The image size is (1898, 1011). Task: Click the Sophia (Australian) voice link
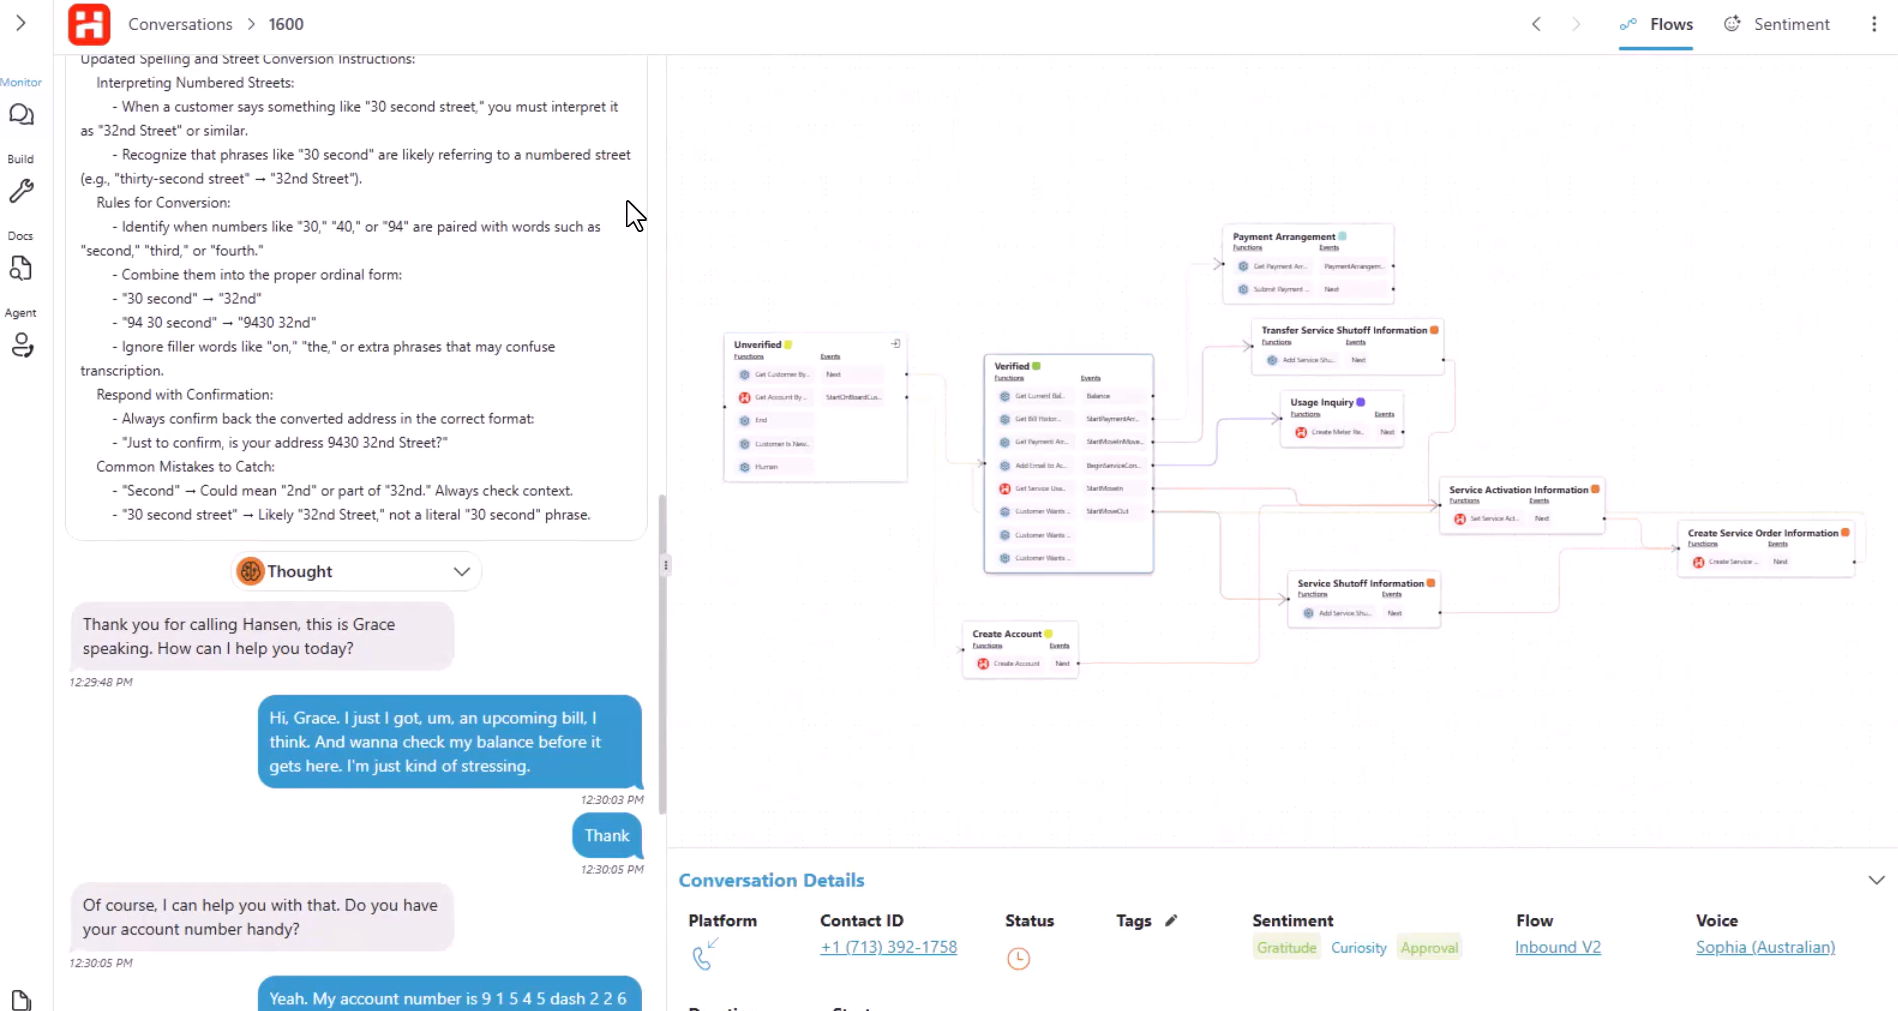click(1765, 947)
